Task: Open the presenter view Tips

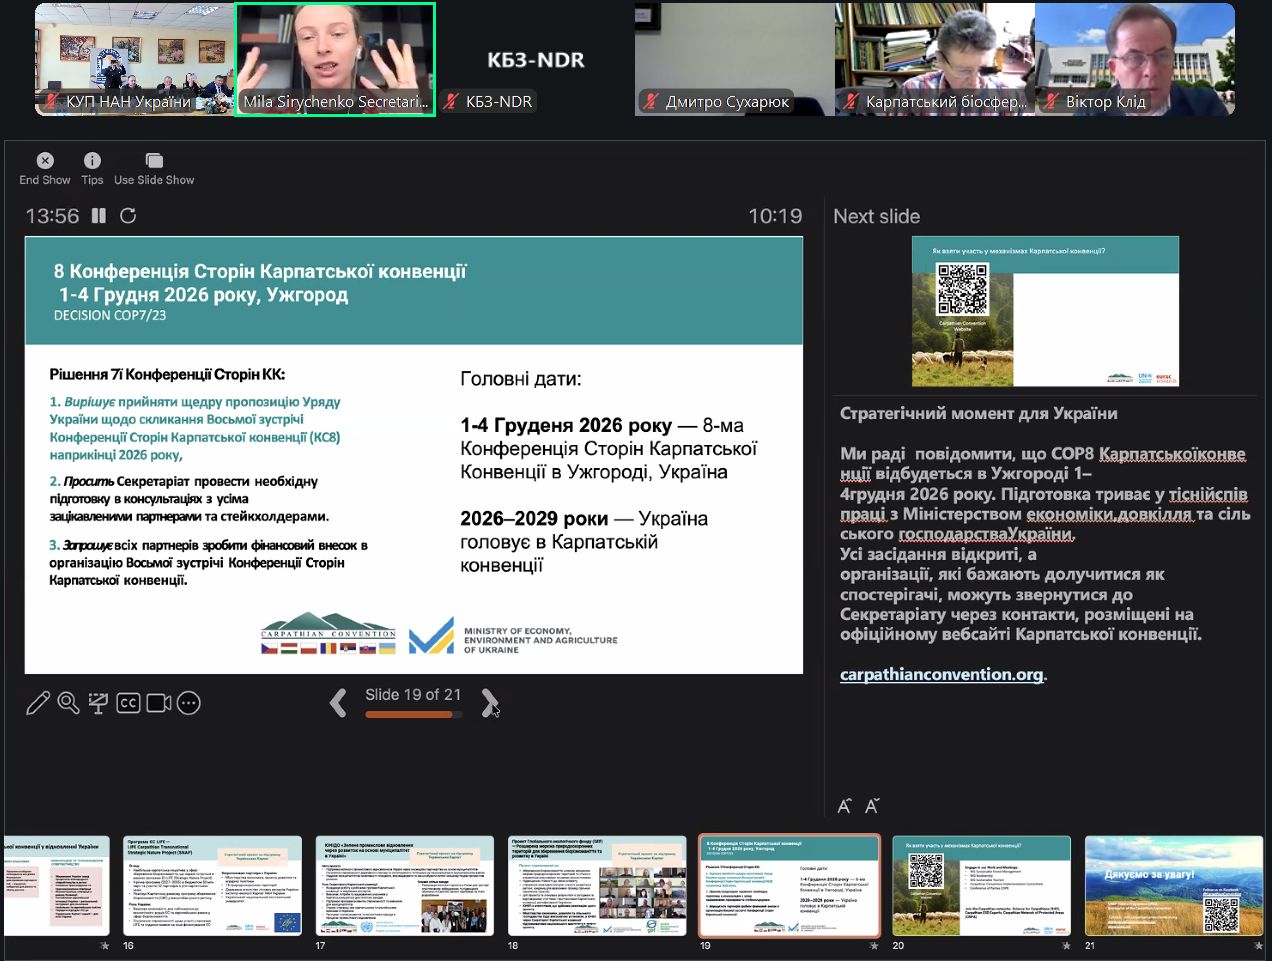Action: click(x=92, y=169)
